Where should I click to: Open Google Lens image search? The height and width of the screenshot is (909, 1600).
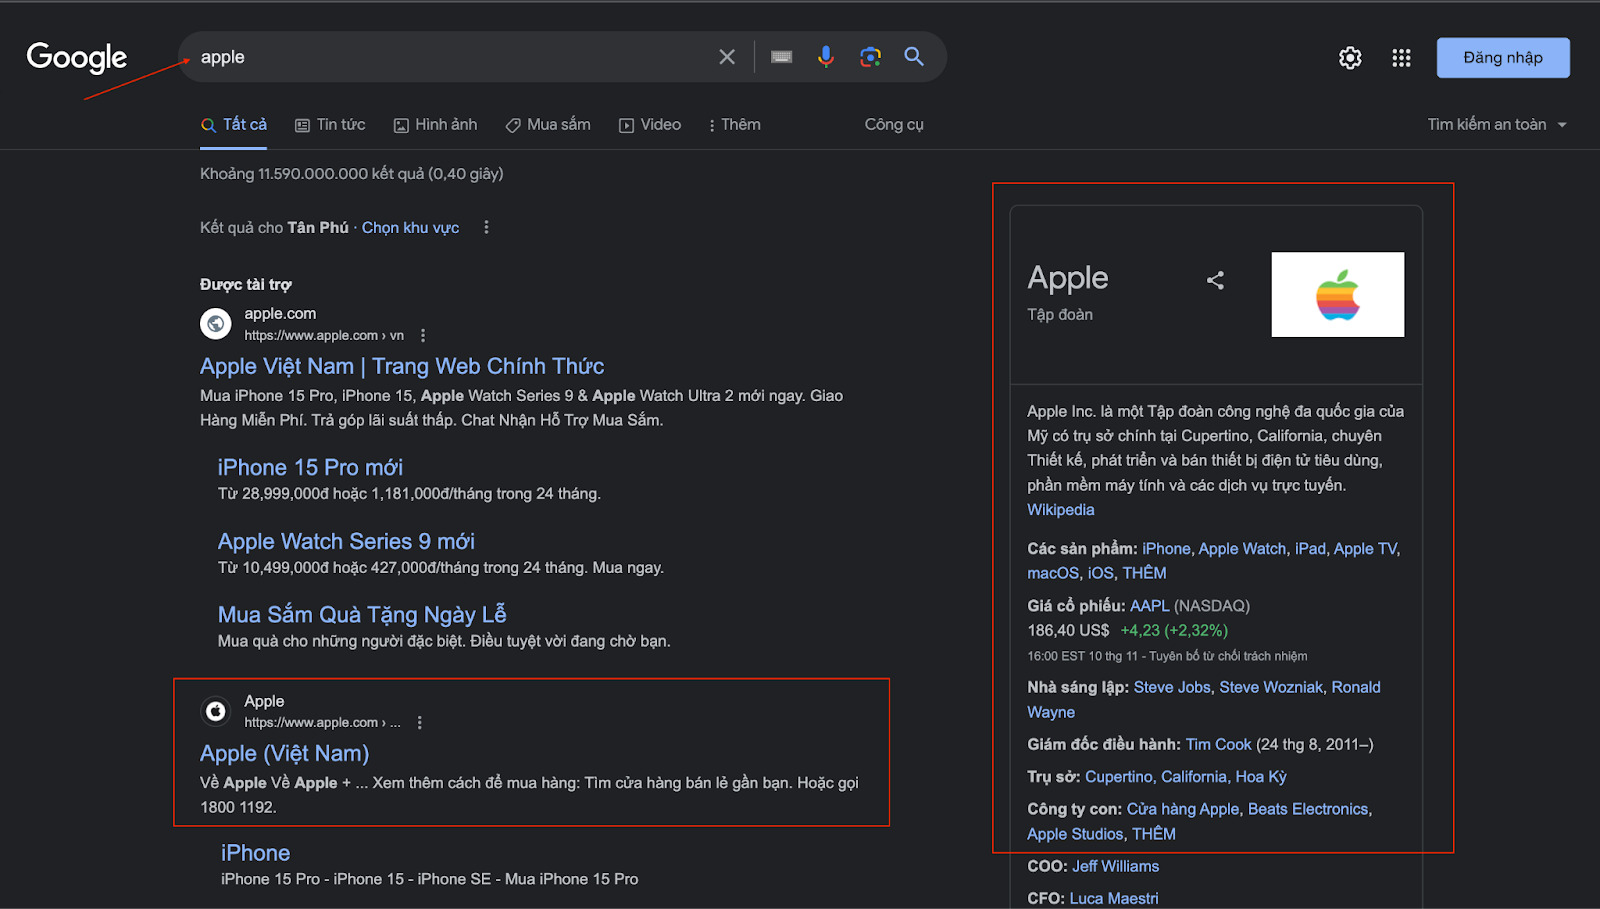point(870,57)
